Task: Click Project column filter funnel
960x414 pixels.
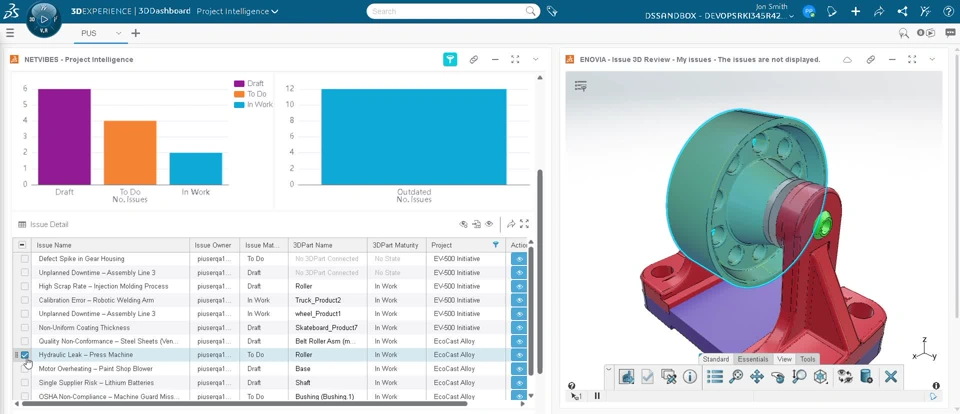Action: coord(495,245)
